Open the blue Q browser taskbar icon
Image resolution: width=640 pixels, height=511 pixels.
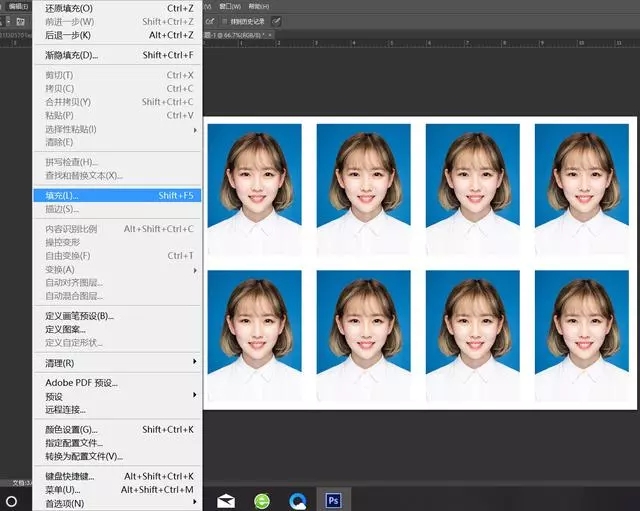[297, 500]
